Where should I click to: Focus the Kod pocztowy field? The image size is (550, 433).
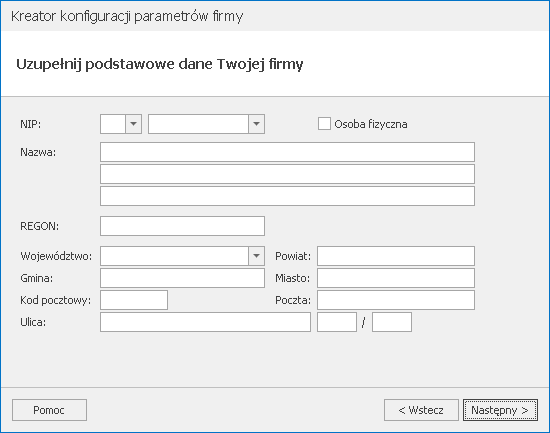coord(134,300)
